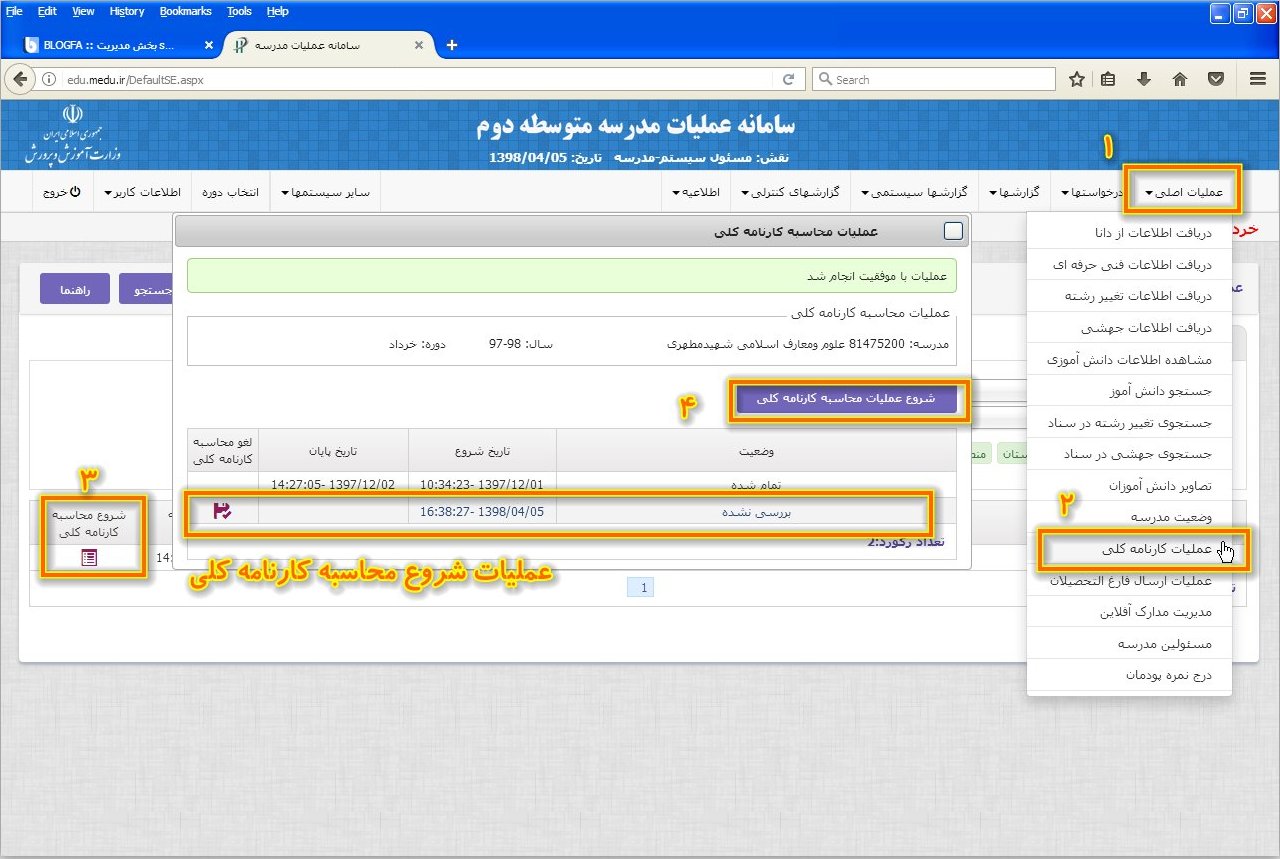Image resolution: width=1280 pixels, height=859 pixels.
Task: Click the cancel calculation icon in the table row
Action: tap(222, 511)
